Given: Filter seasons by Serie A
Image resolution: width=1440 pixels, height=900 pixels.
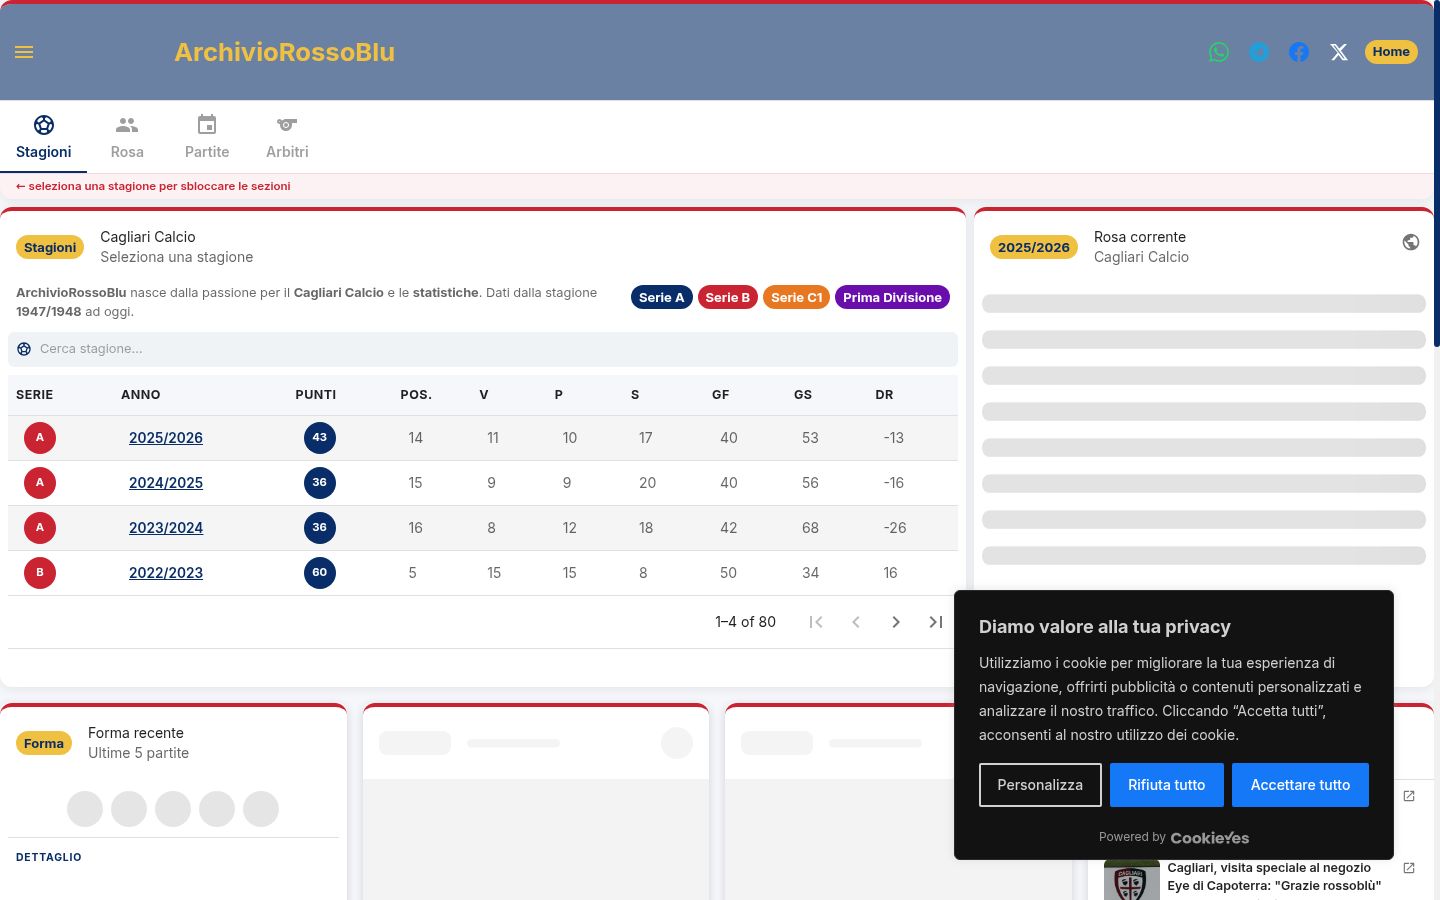Looking at the screenshot, I should click(662, 298).
